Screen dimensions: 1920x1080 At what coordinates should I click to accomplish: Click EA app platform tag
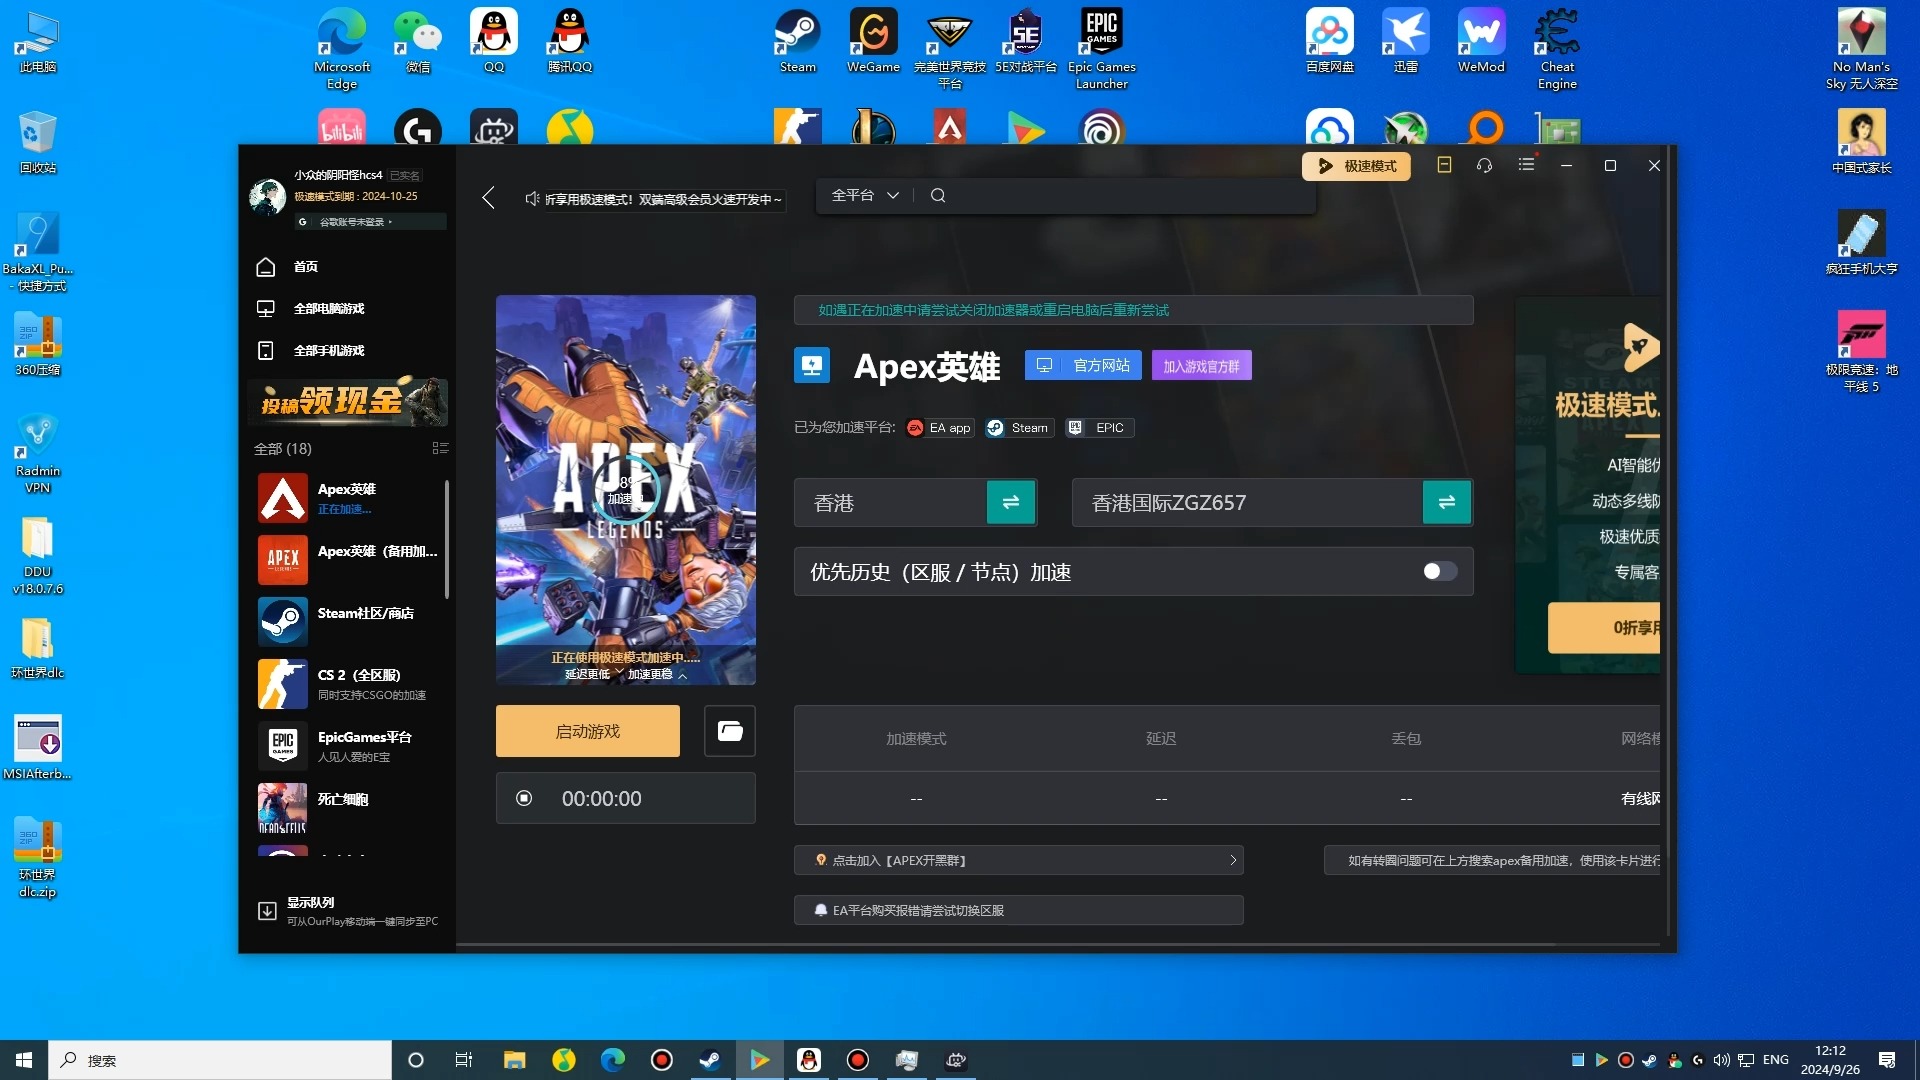coord(939,428)
